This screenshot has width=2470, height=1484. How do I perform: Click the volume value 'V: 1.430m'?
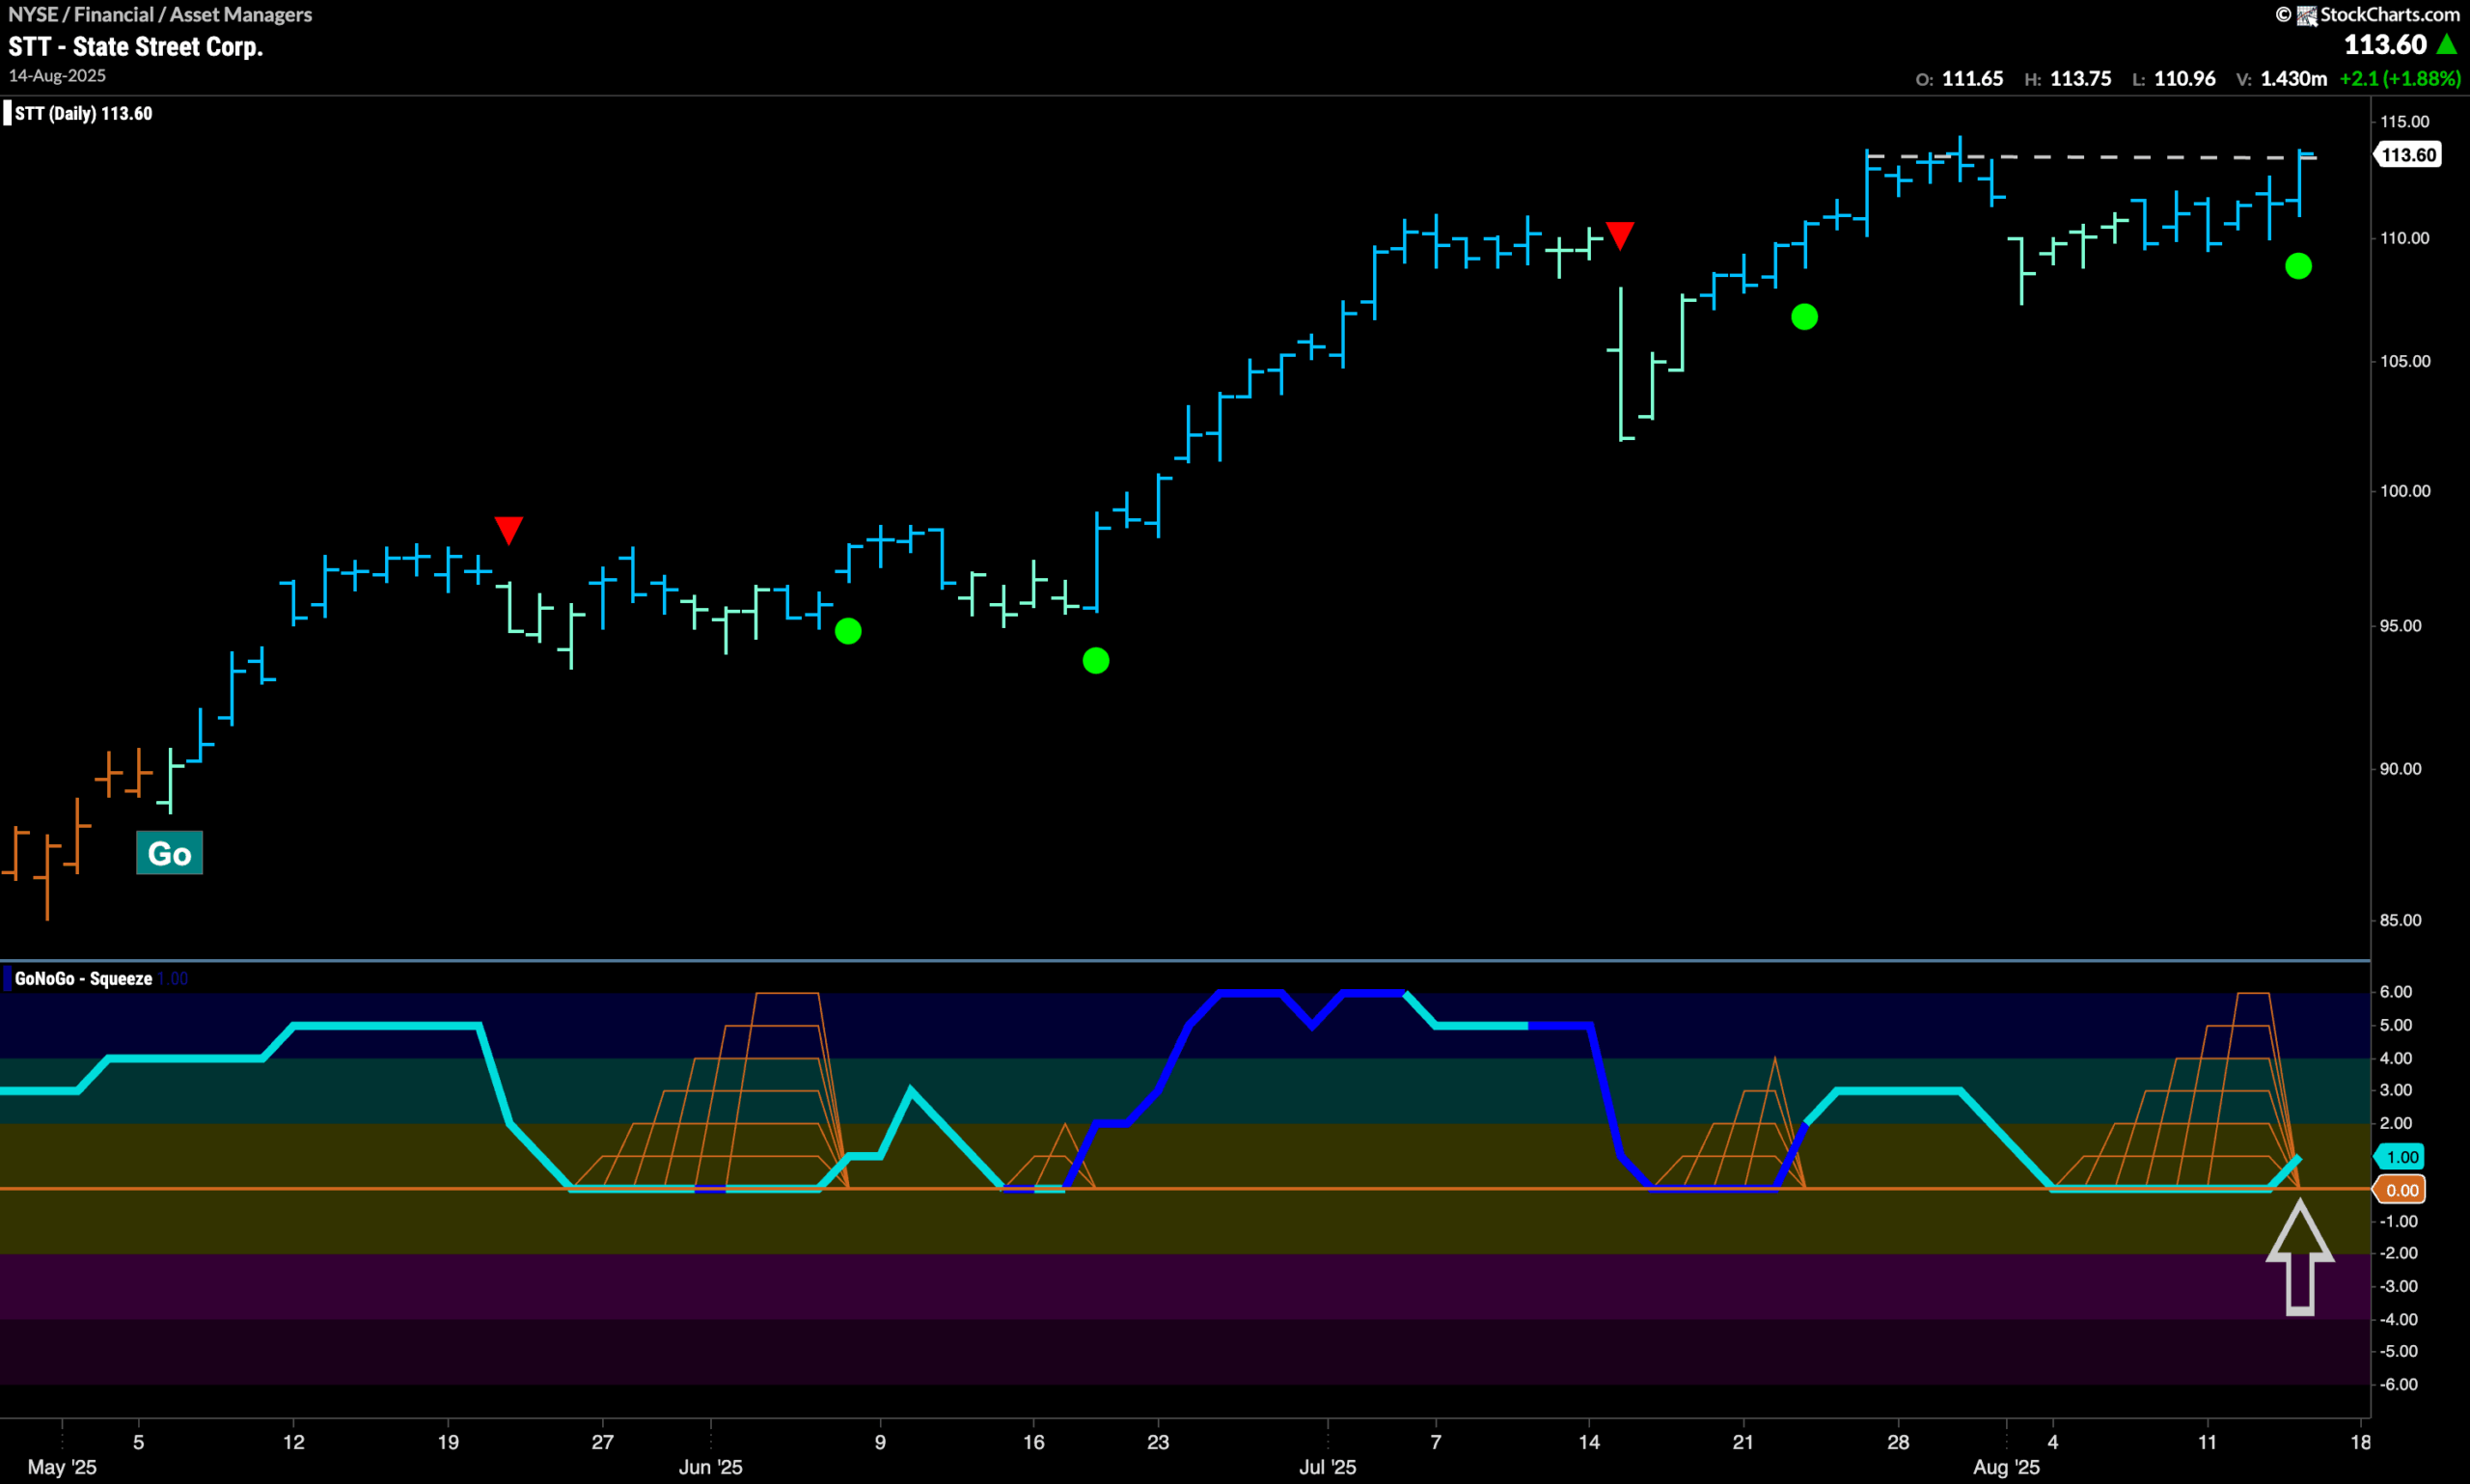click(x=2281, y=78)
